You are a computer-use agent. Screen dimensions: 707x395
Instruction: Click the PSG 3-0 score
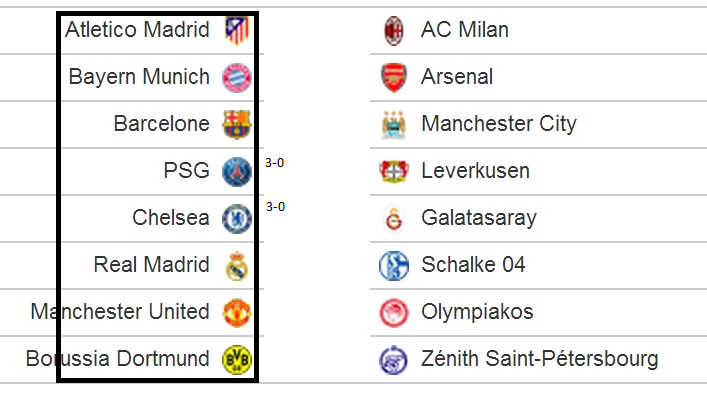tap(275, 163)
